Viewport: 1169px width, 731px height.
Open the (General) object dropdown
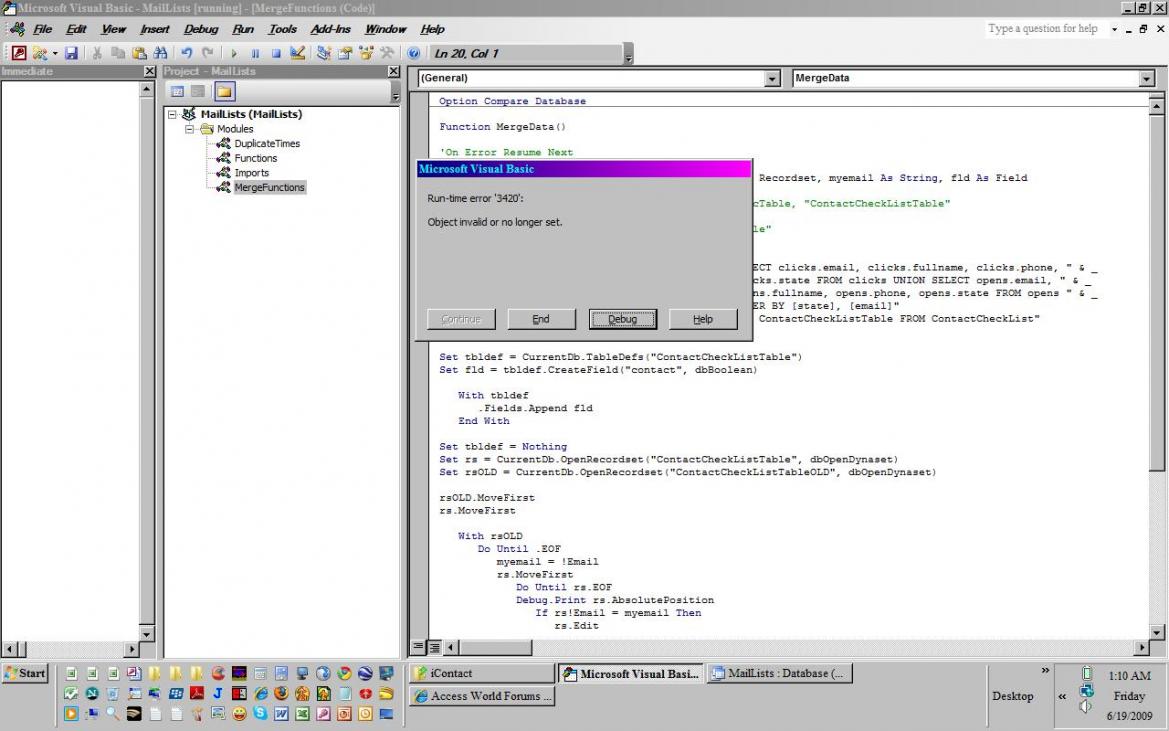[772, 78]
